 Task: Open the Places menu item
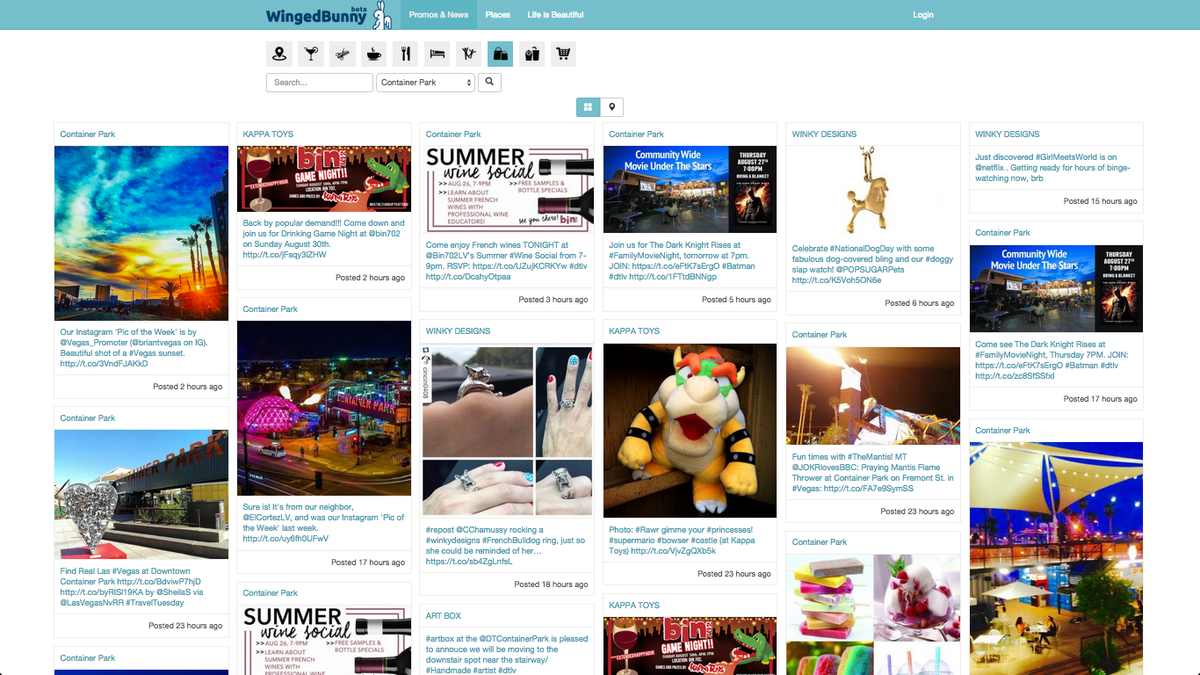coord(498,15)
